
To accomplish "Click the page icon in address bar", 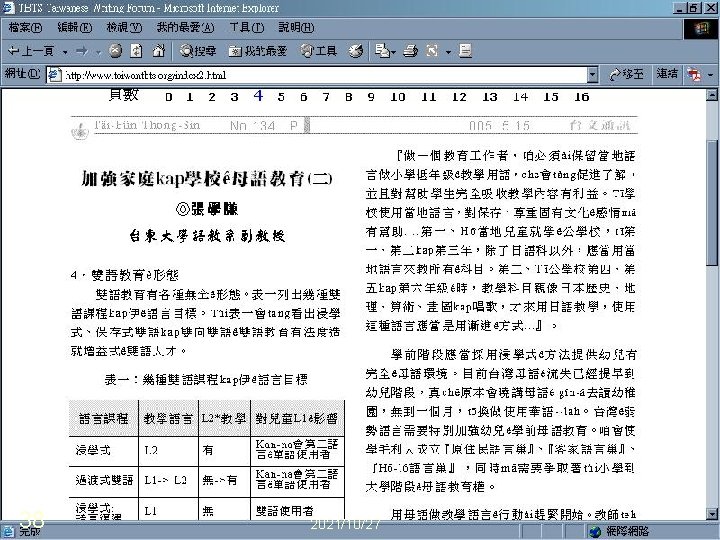I will (55, 75).
